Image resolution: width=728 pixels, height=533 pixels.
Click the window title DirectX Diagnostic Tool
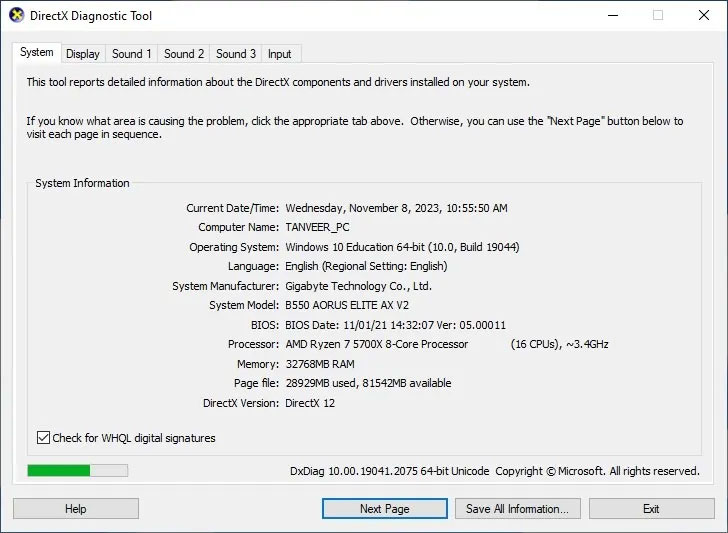91,16
